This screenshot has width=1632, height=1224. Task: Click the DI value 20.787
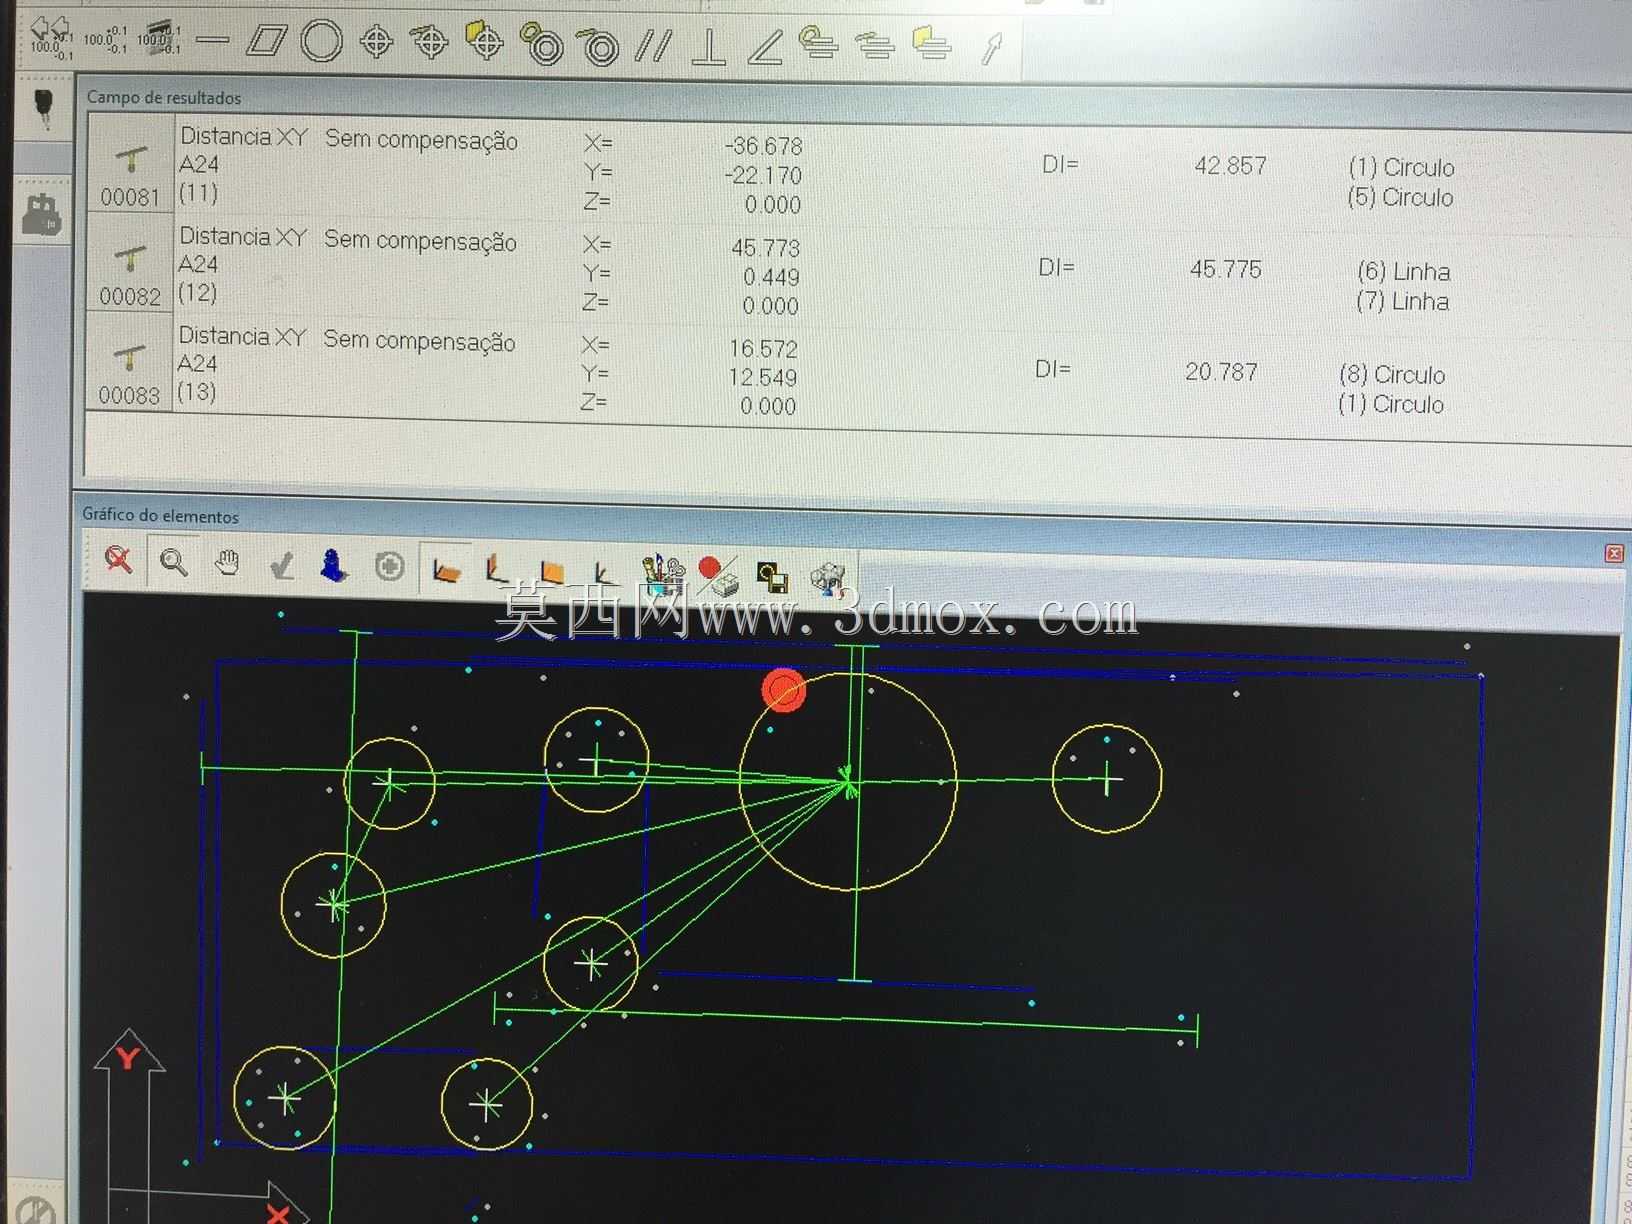[x=1221, y=372]
